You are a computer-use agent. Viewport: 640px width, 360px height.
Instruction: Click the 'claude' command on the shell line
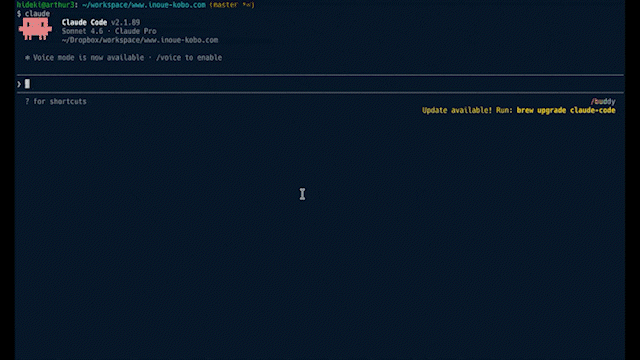(37, 13)
